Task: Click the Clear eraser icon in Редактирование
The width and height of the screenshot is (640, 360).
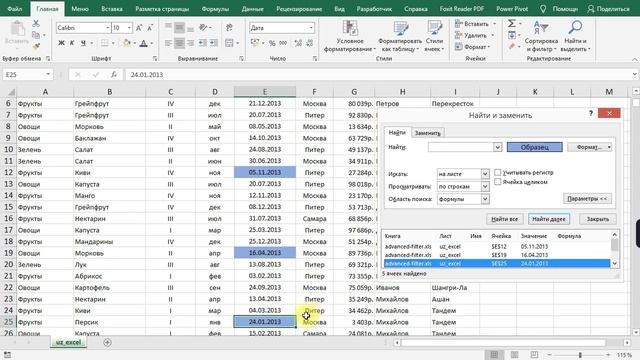Action: point(511,47)
